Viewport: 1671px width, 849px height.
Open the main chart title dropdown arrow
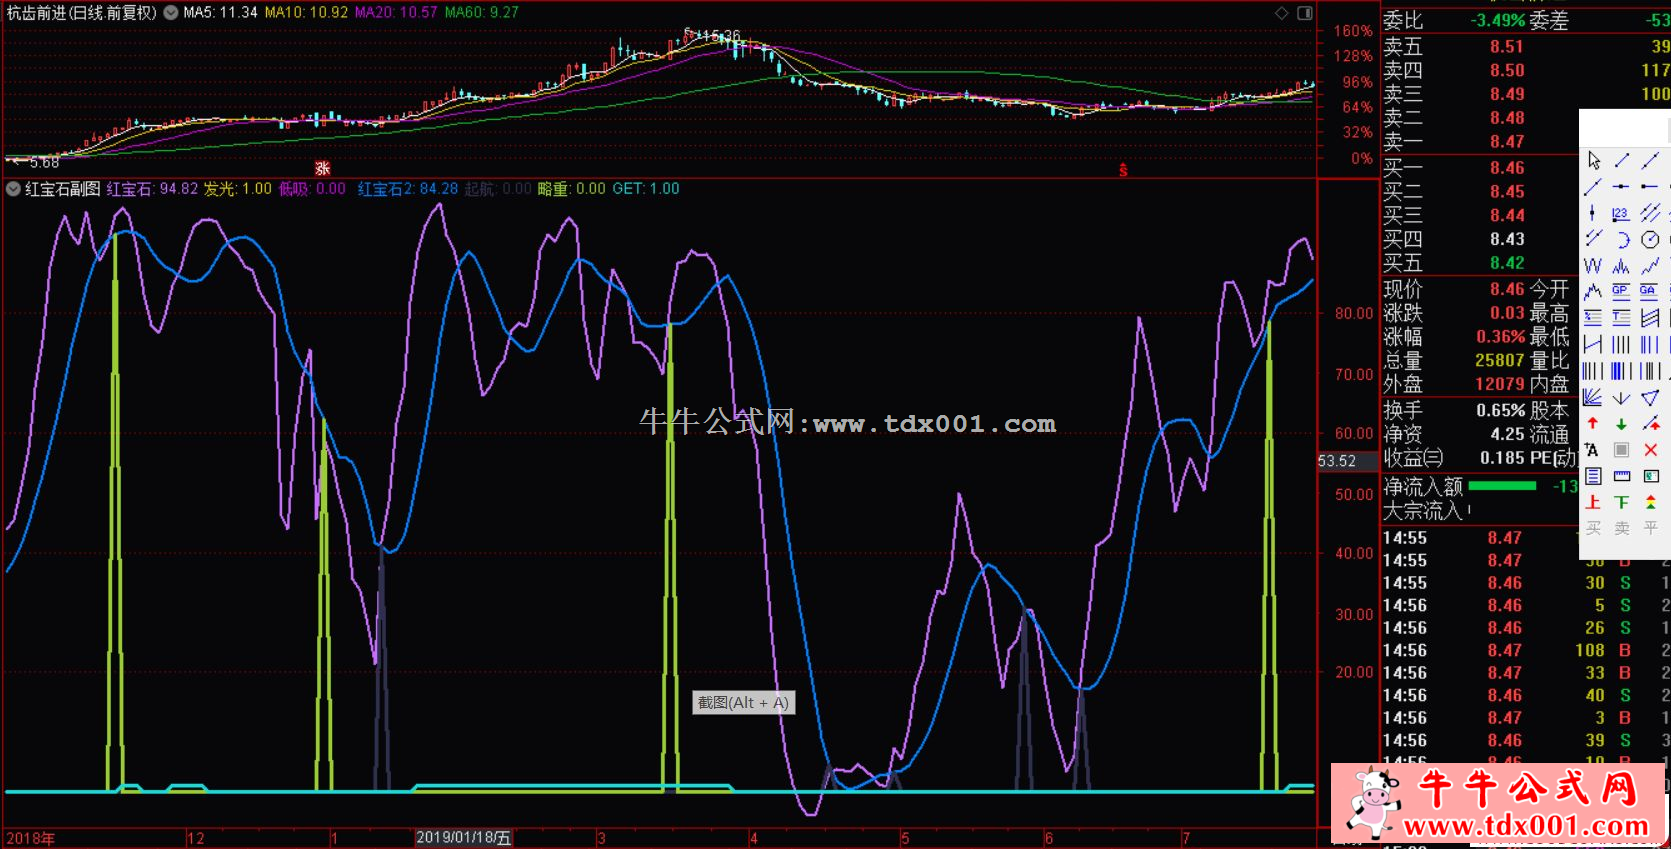171,13
